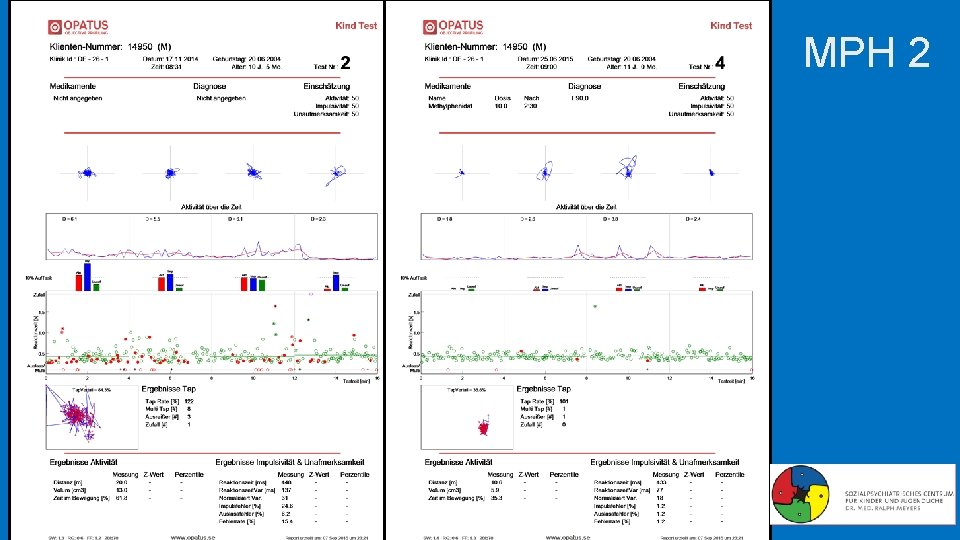Click the 'Tap Rate [%]' row on the Test 2 report
Image resolution: width=960 pixels, height=540 pixels.
point(169,402)
